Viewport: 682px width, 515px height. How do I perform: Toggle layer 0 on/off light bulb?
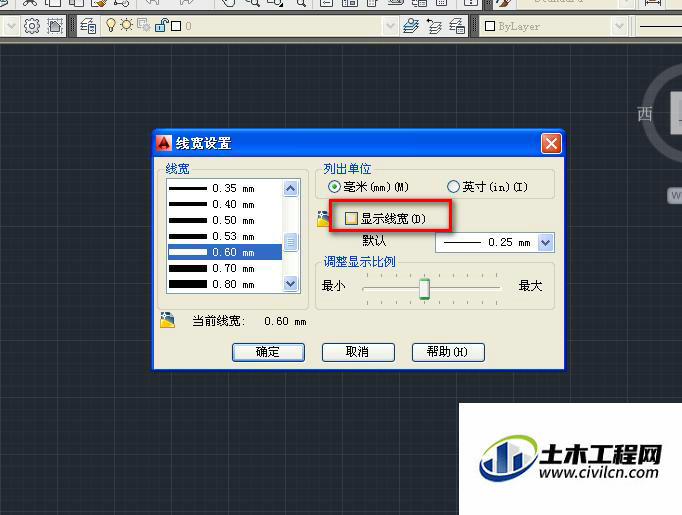point(111,25)
